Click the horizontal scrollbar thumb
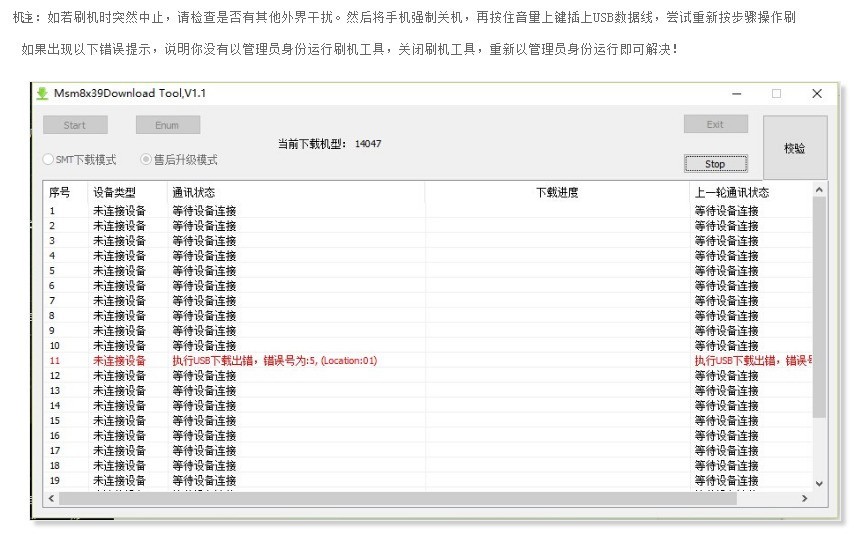This screenshot has width=861, height=544. coord(398,498)
